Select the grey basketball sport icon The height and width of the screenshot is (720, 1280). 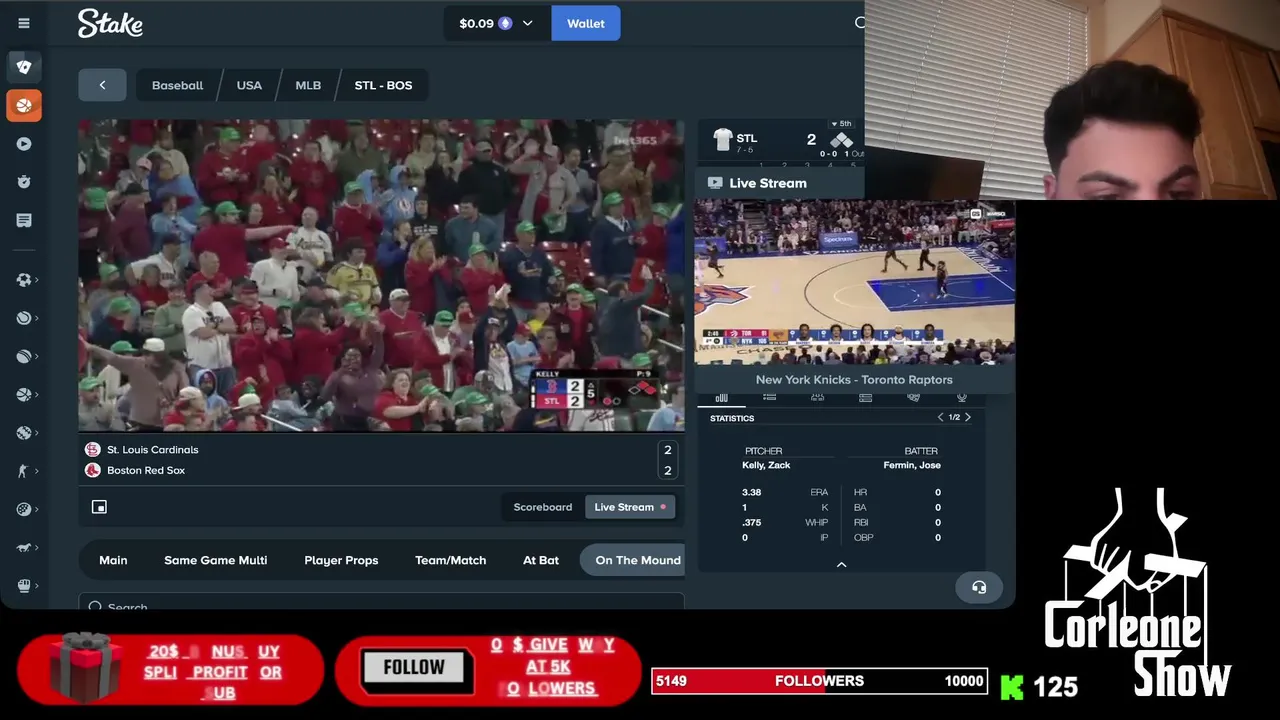(x=24, y=395)
